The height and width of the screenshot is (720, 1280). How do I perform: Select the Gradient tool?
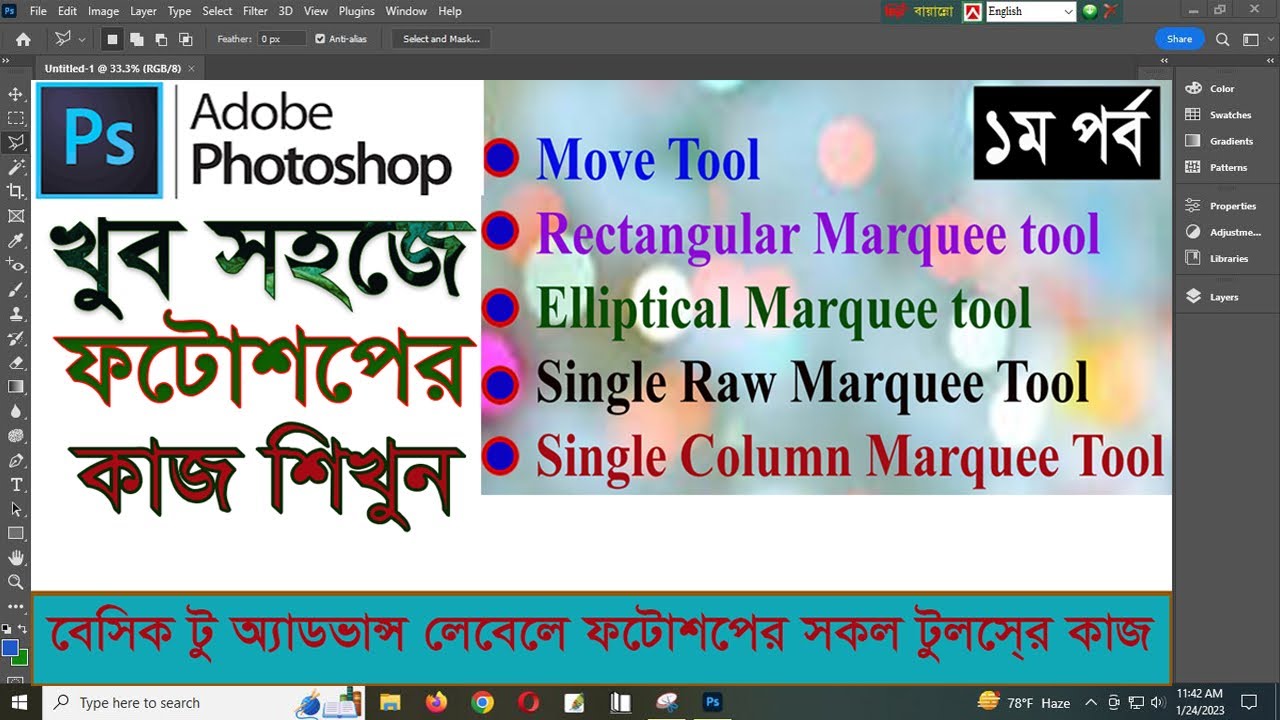[16, 386]
